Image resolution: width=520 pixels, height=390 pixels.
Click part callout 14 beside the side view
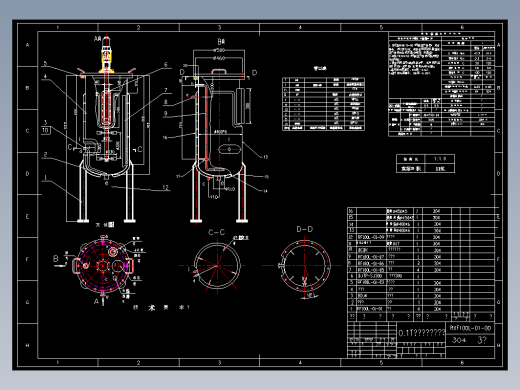click(265, 191)
